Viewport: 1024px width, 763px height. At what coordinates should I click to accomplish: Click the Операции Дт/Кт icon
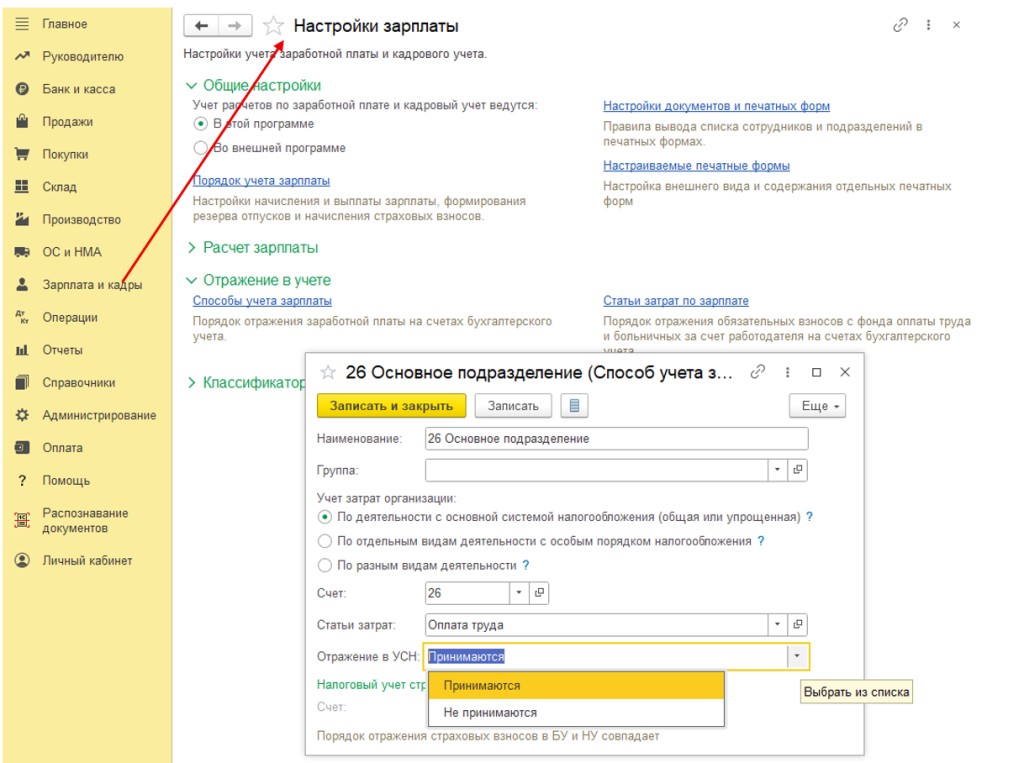pos(22,317)
